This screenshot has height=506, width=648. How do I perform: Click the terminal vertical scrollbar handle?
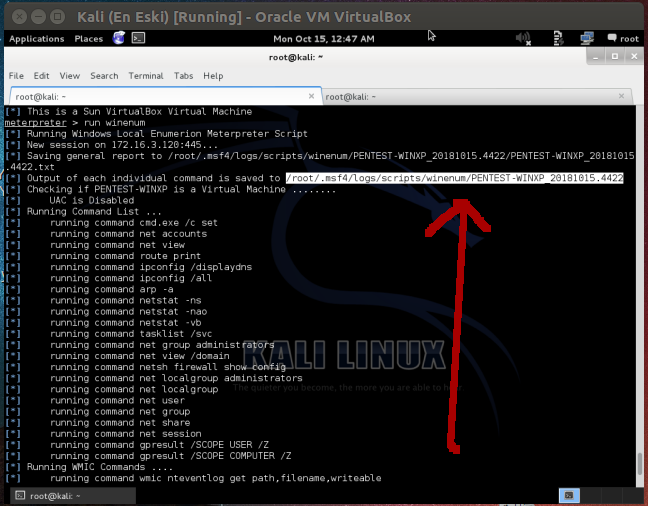pyautogui.click(x=639, y=463)
